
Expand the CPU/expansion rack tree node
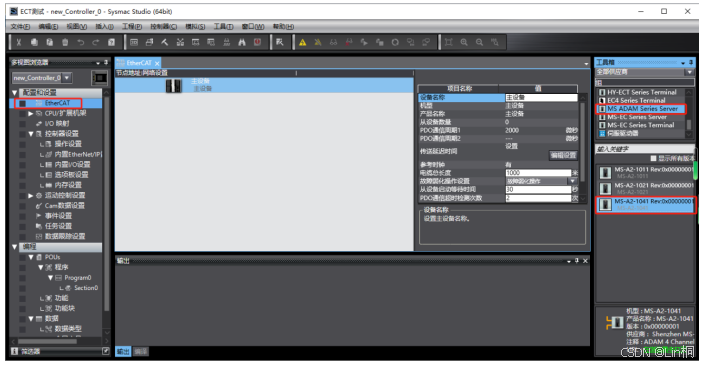click(31, 113)
